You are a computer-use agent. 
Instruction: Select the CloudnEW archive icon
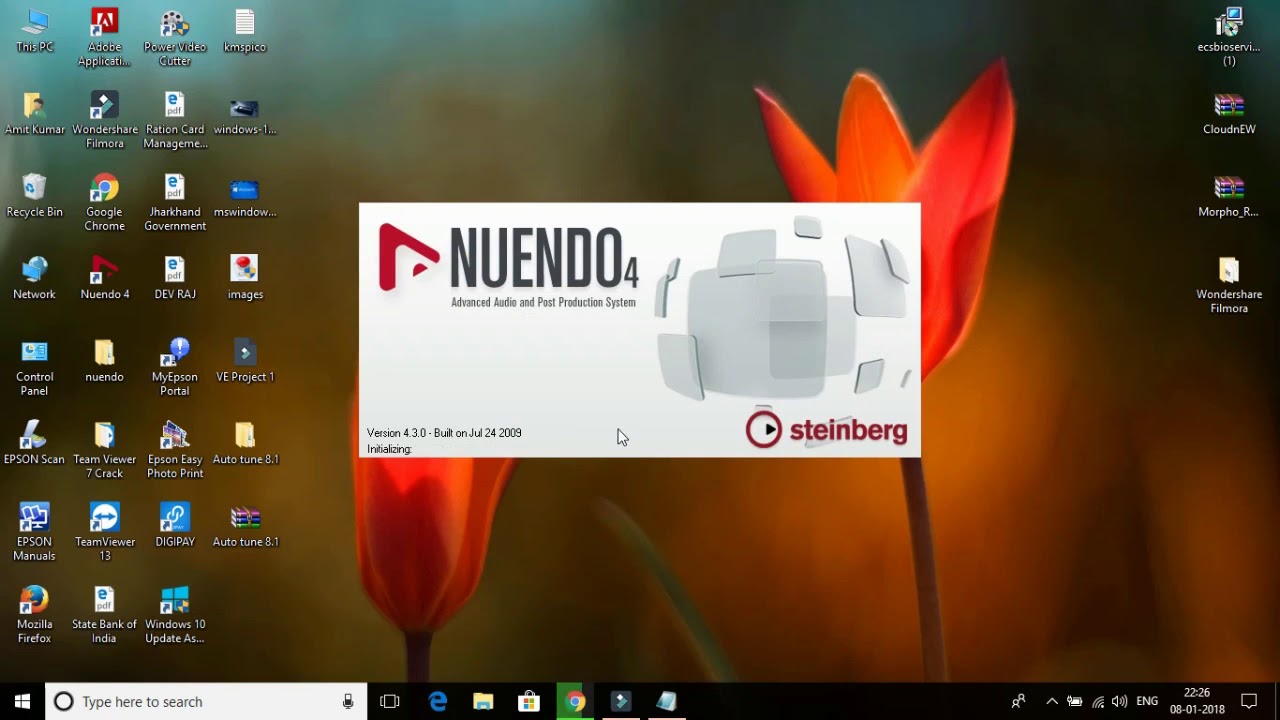1229,113
